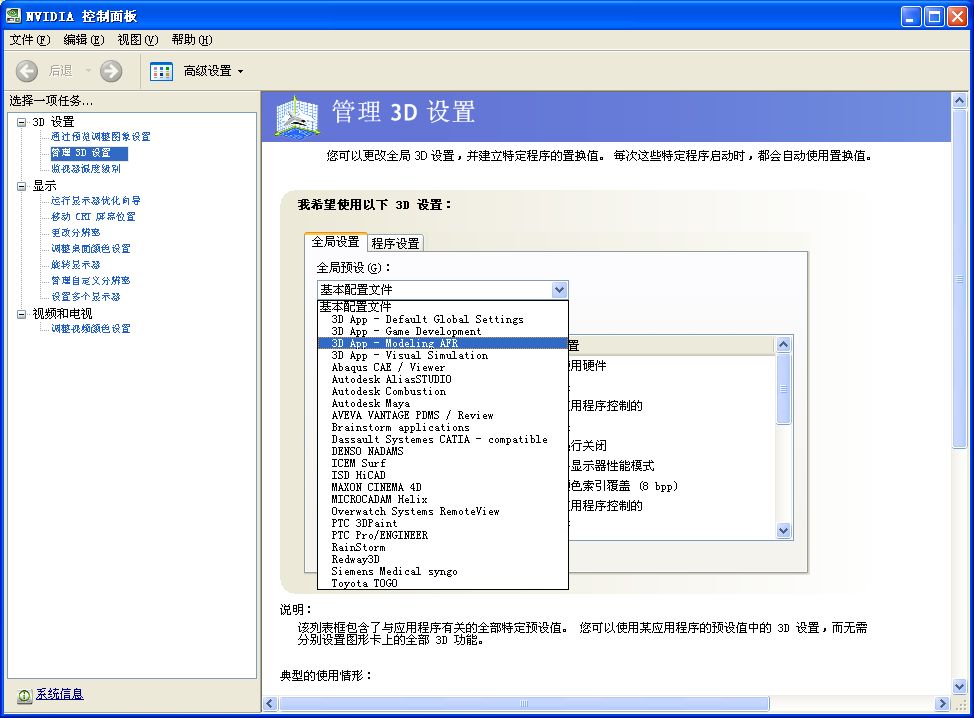This screenshot has width=974, height=718.
Task: Choose RainStorm preset
Action: coord(443,547)
